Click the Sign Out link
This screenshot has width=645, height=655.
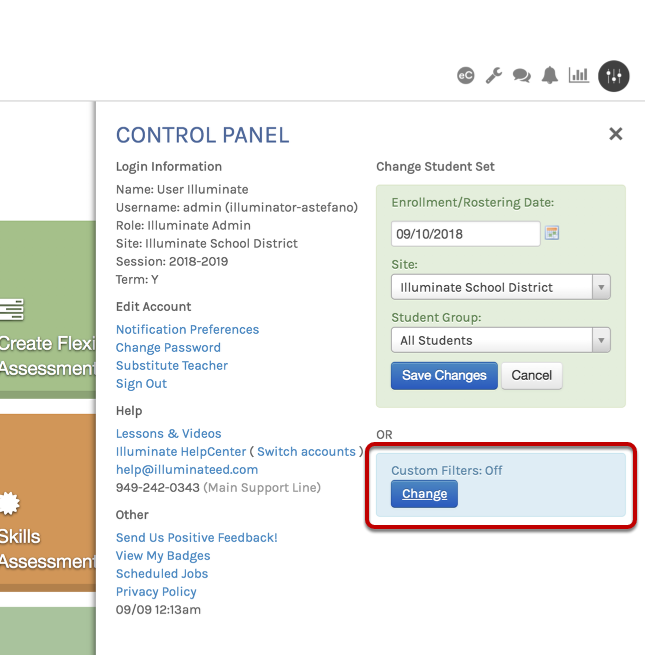click(141, 383)
